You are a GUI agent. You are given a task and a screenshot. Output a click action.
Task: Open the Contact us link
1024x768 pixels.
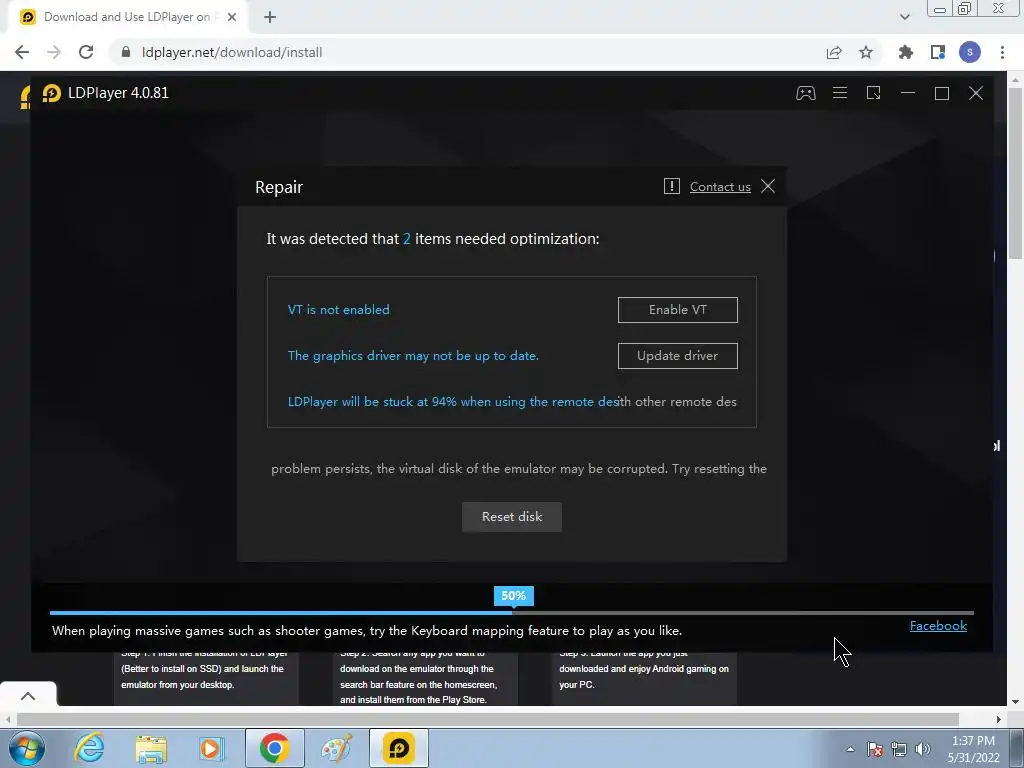[720, 187]
